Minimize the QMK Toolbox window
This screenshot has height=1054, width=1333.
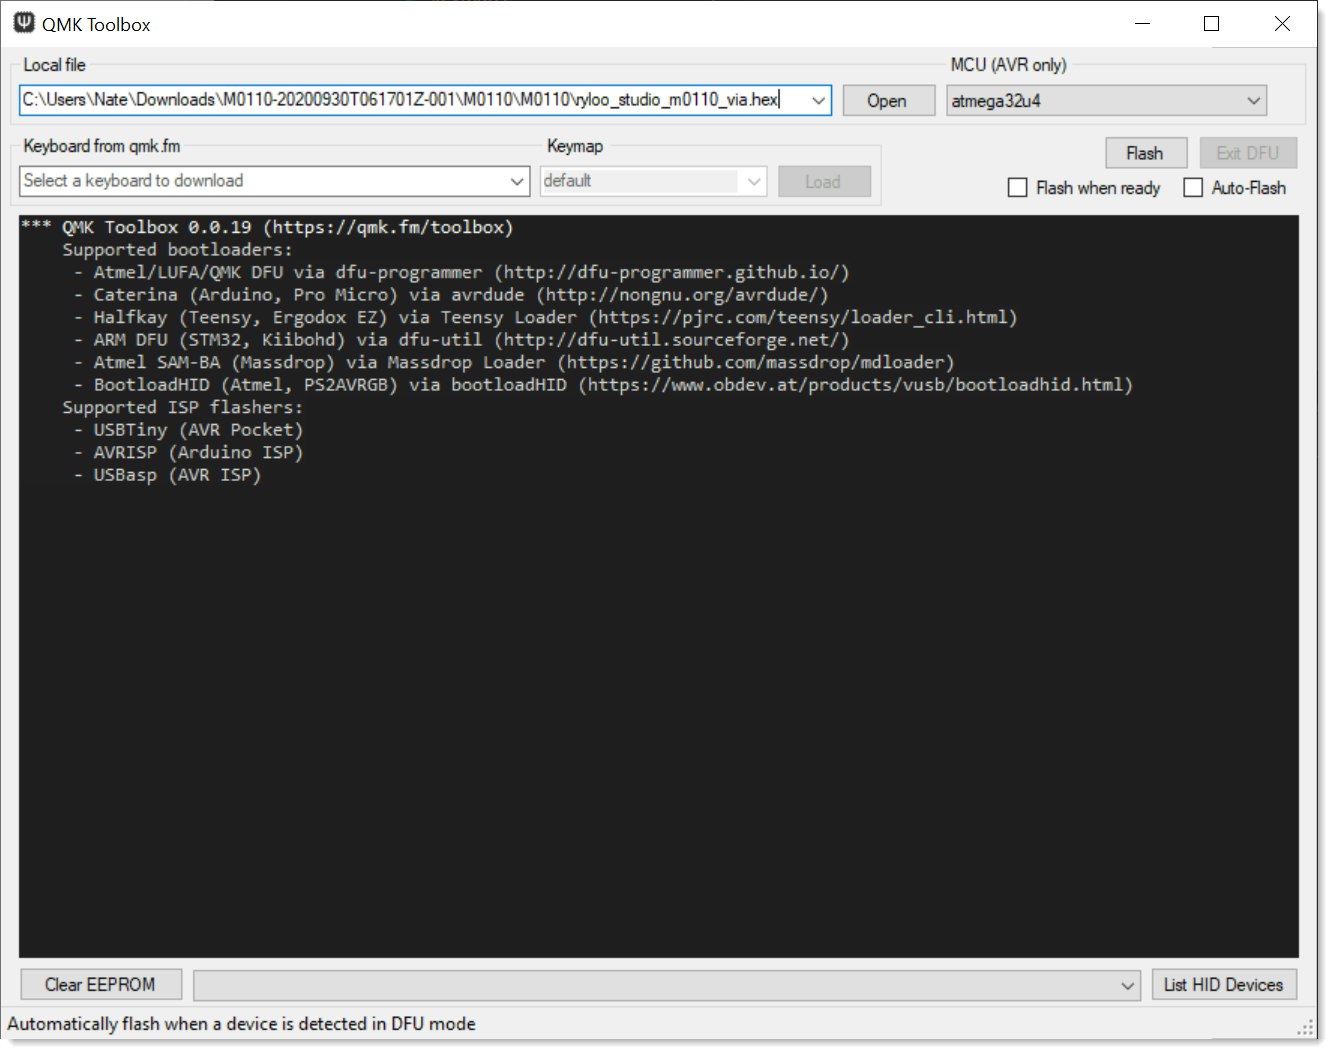(x=1142, y=24)
